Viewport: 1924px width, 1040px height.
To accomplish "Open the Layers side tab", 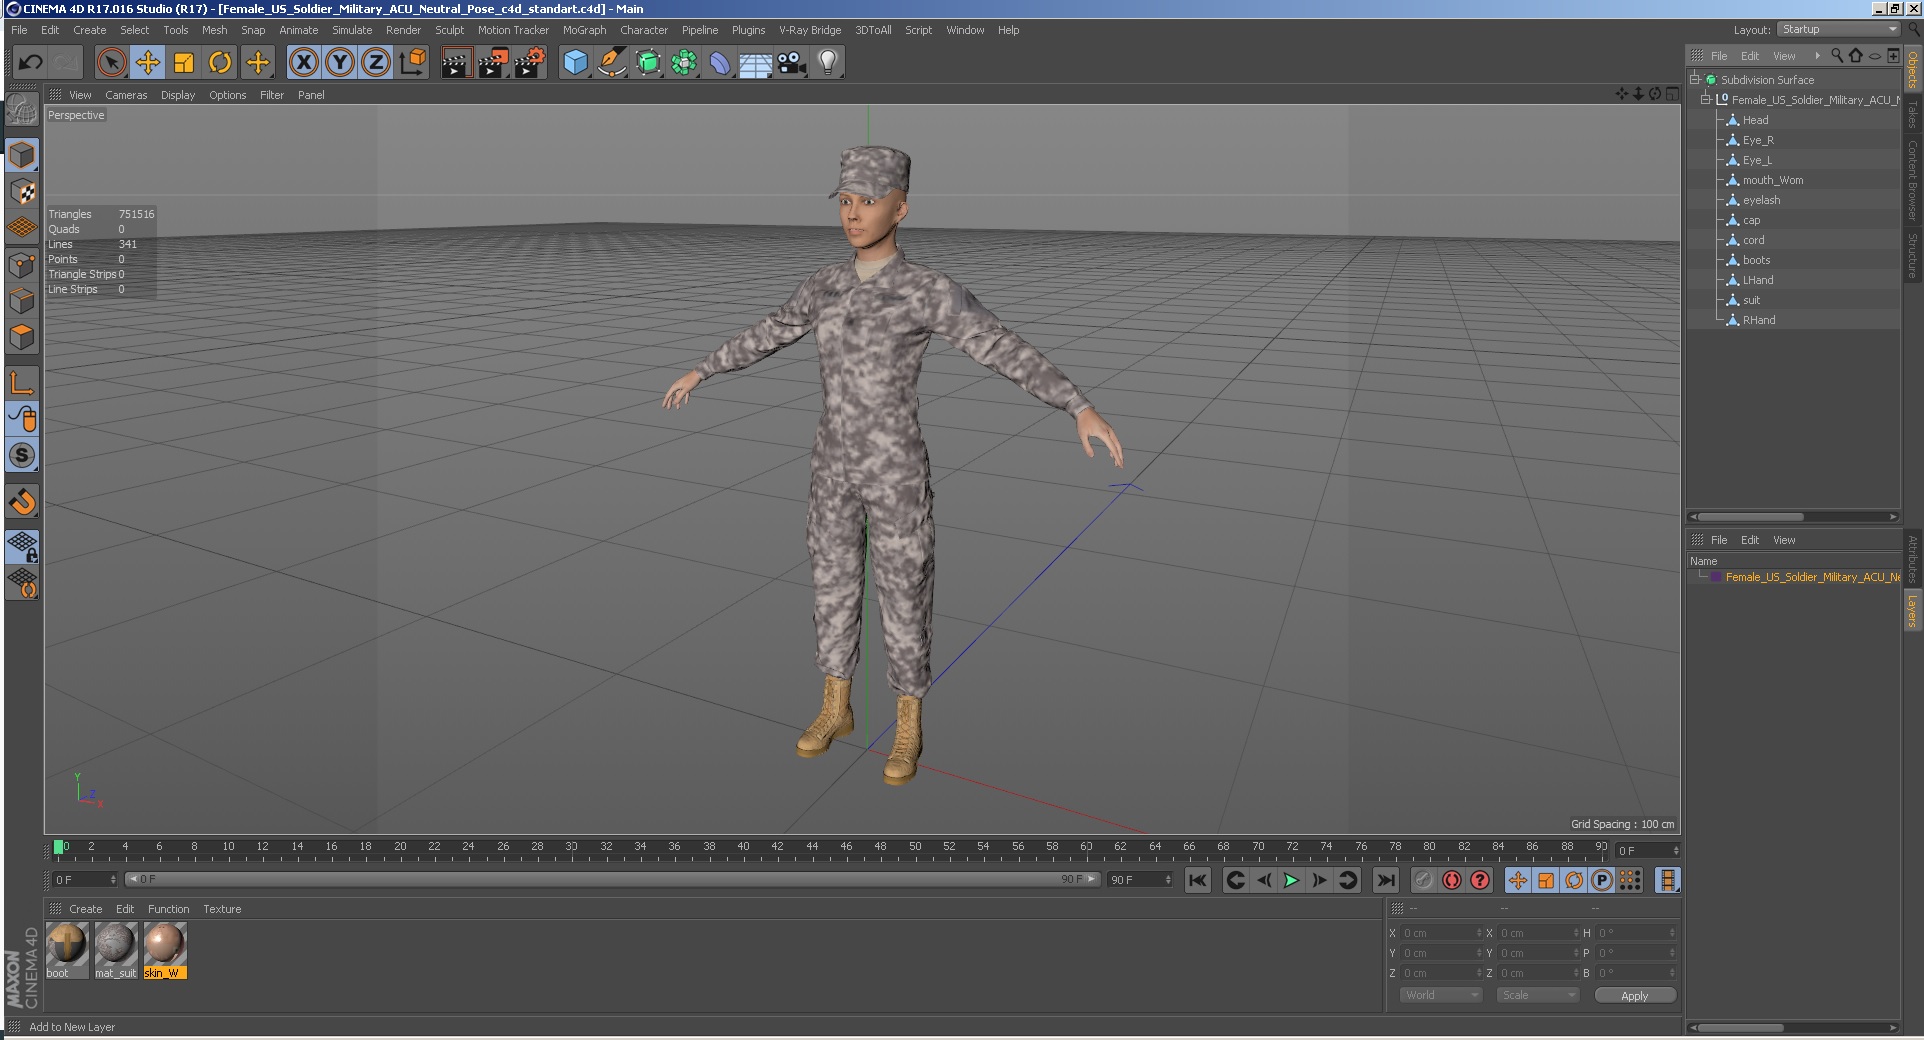I will tap(1912, 611).
